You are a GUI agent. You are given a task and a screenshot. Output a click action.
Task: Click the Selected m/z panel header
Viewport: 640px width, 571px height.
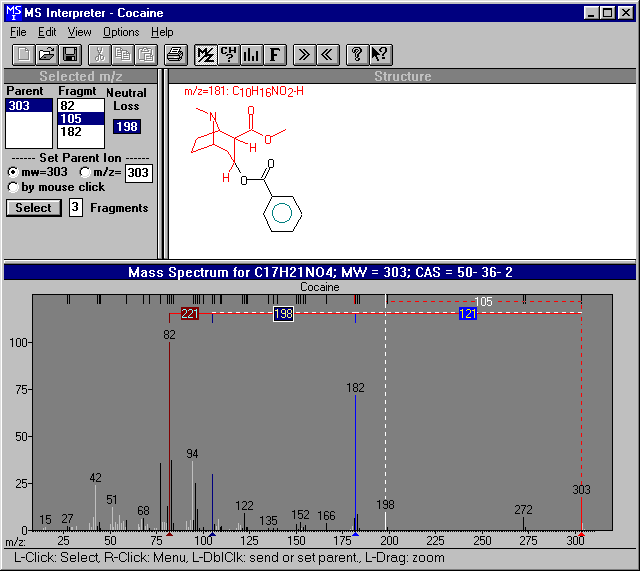click(81, 76)
